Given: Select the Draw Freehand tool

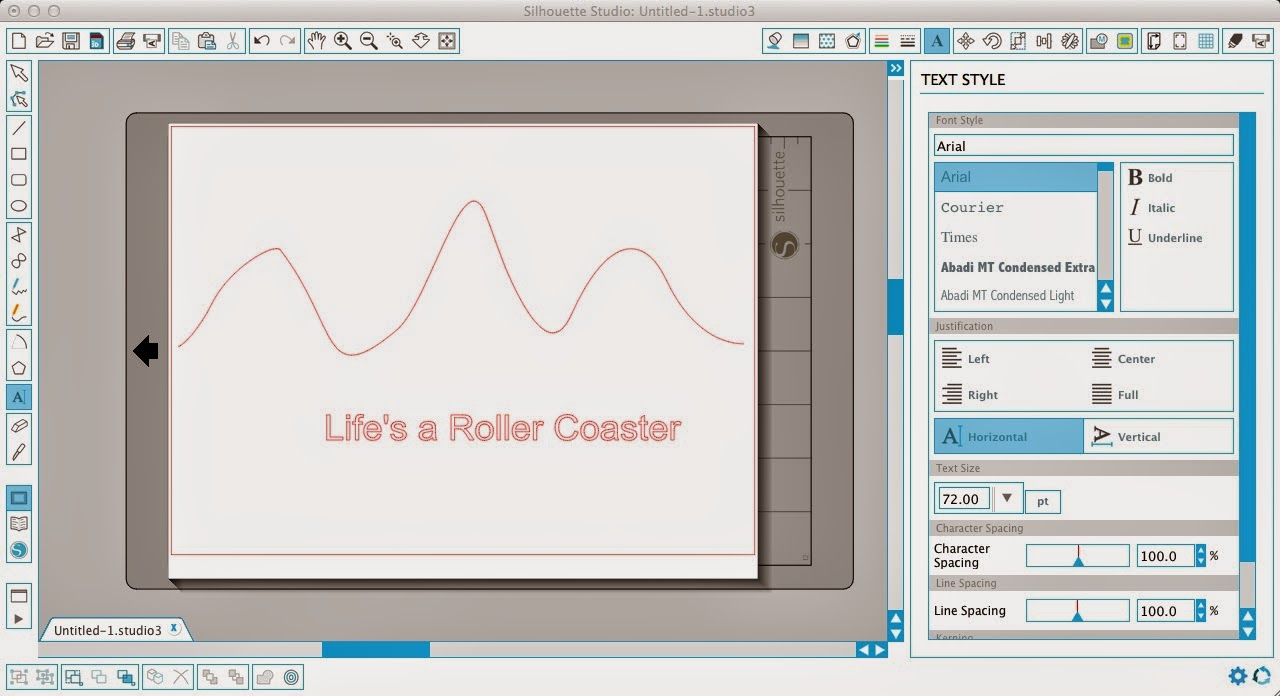Looking at the screenshot, I should point(19,287).
